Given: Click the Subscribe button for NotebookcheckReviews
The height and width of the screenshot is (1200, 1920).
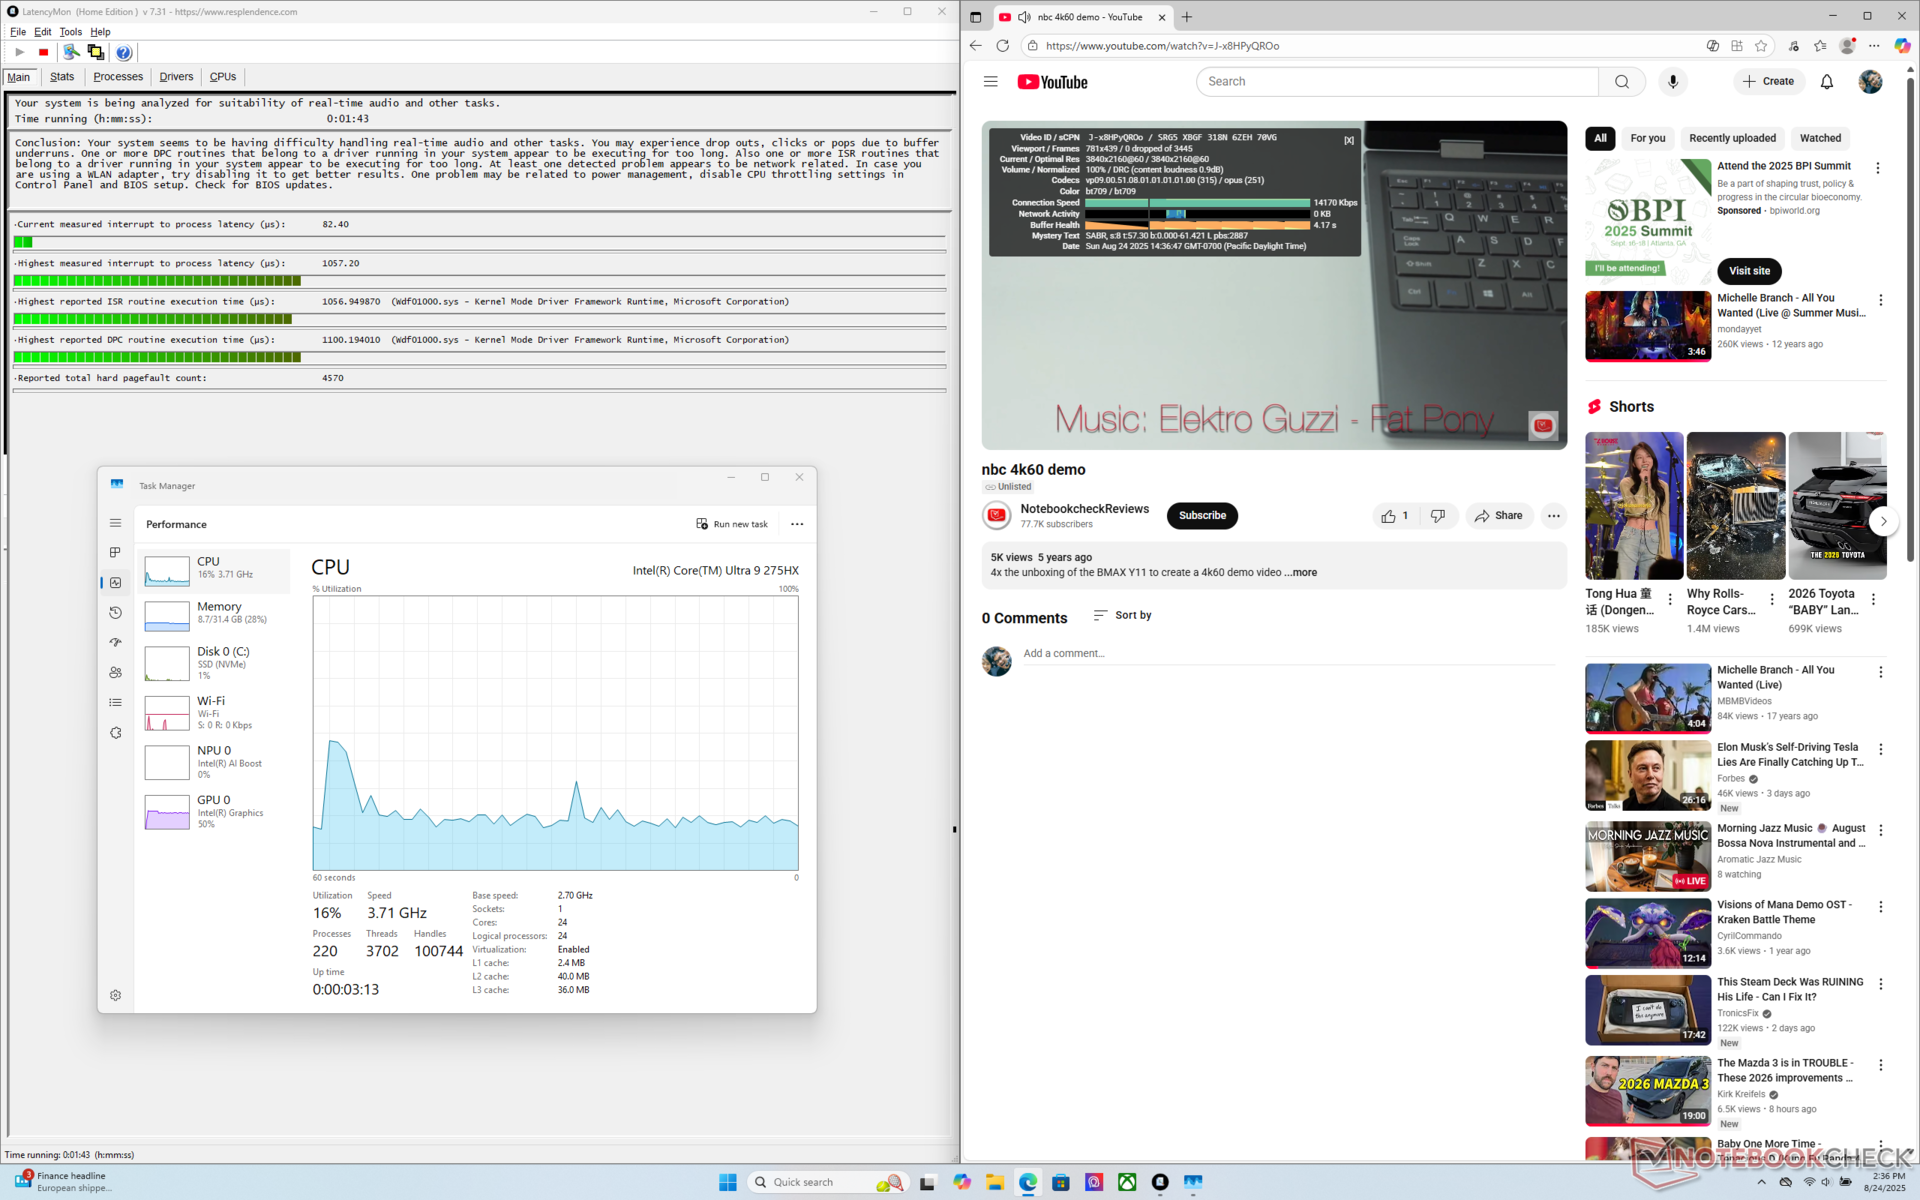Looking at the screenshot, I should pyautogui.click(x=1201, y=516).
